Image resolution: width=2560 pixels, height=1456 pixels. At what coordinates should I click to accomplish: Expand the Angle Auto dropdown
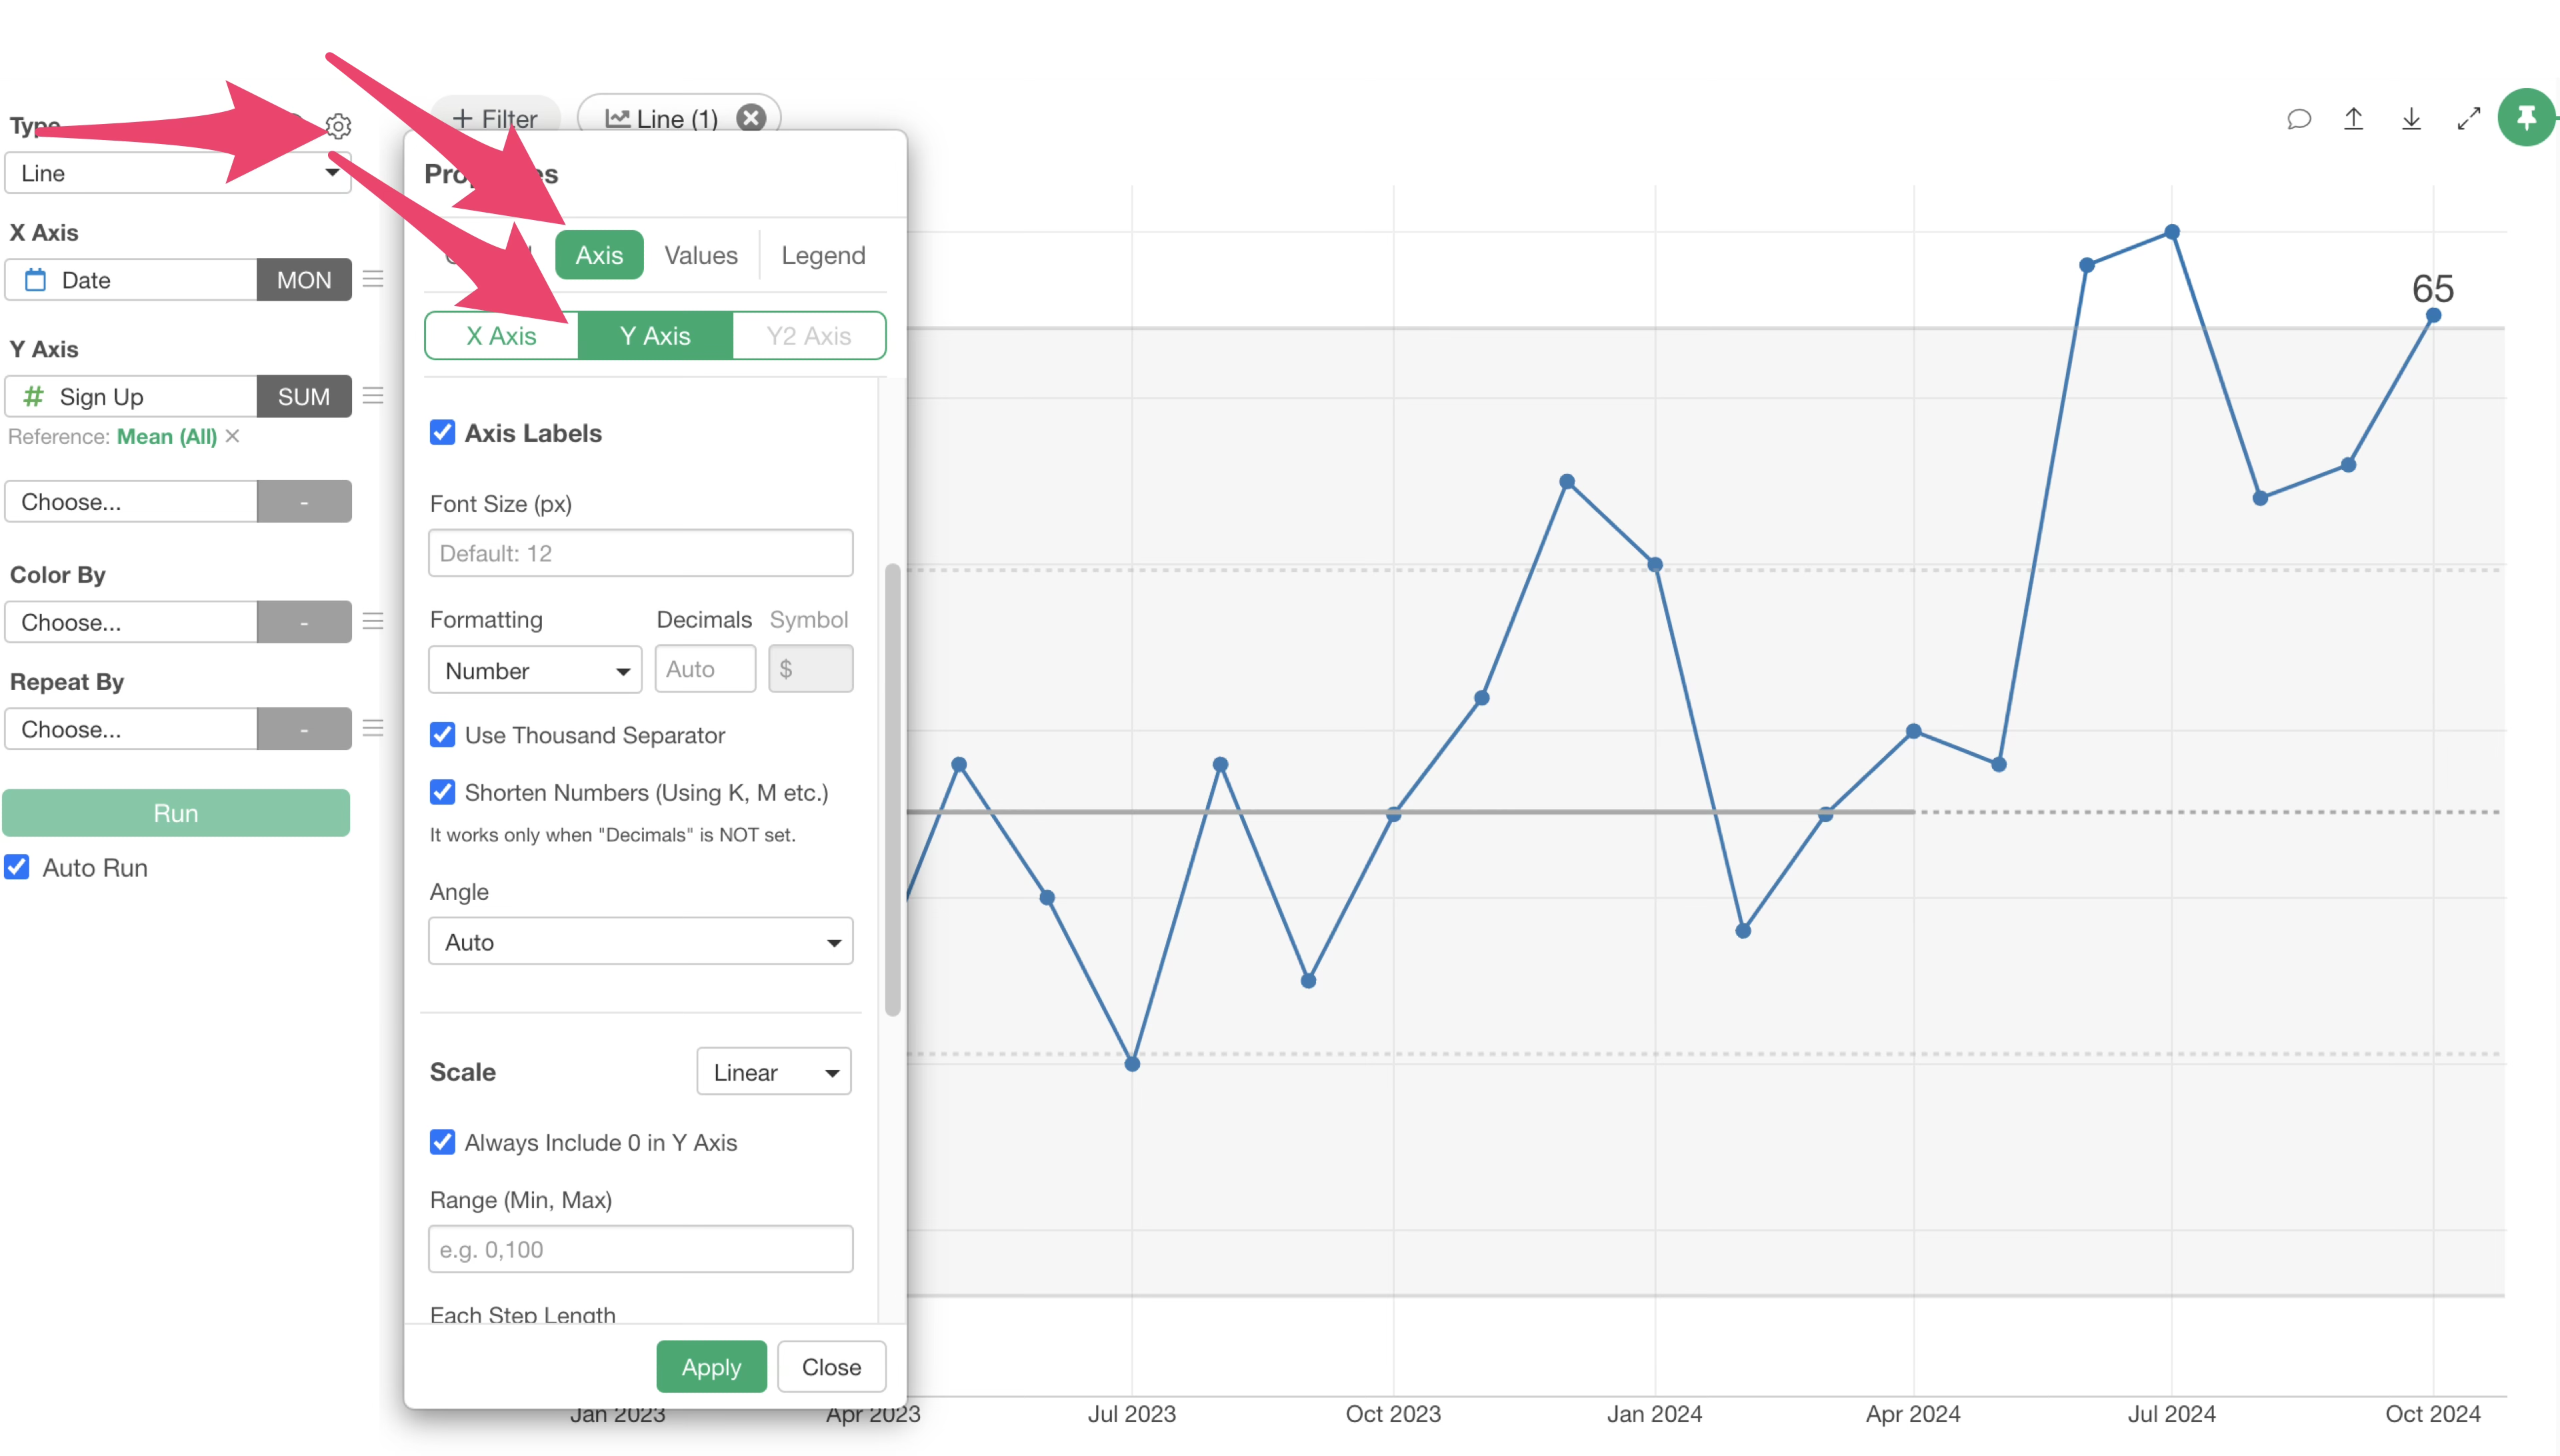click(640, 942)
